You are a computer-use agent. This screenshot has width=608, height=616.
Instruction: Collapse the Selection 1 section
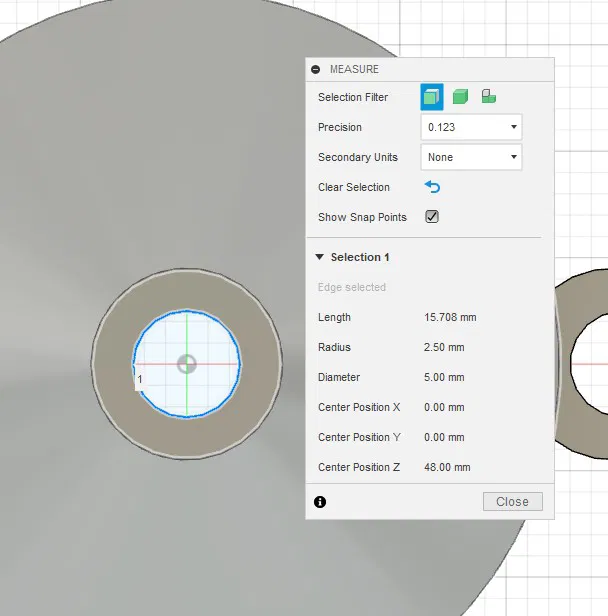point(319,257)
